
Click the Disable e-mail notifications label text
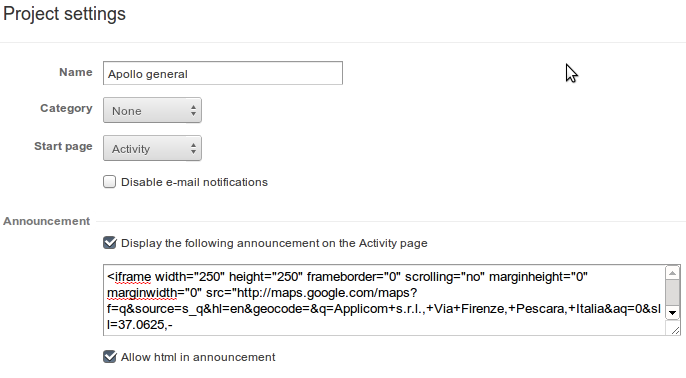[194, 182]
